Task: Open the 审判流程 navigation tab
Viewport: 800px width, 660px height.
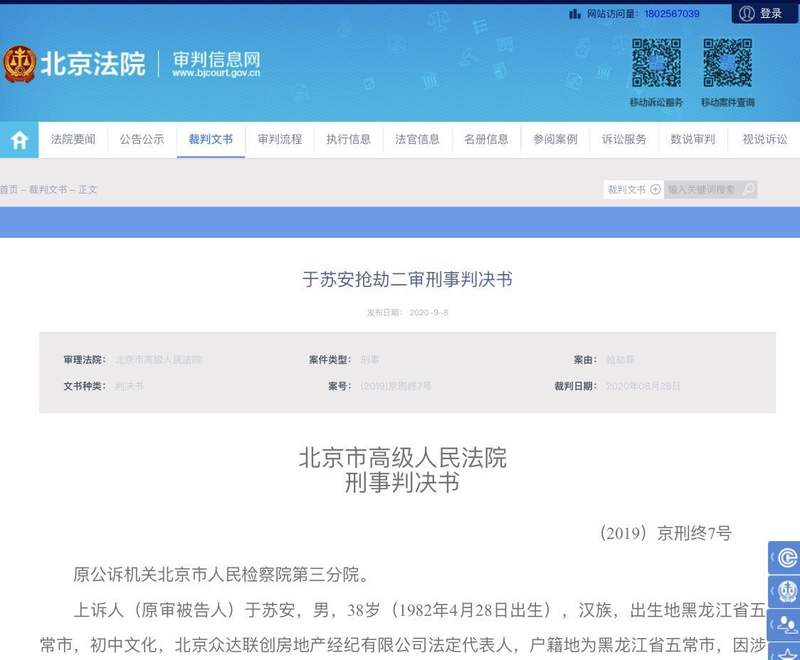Action: pos(280,139)
